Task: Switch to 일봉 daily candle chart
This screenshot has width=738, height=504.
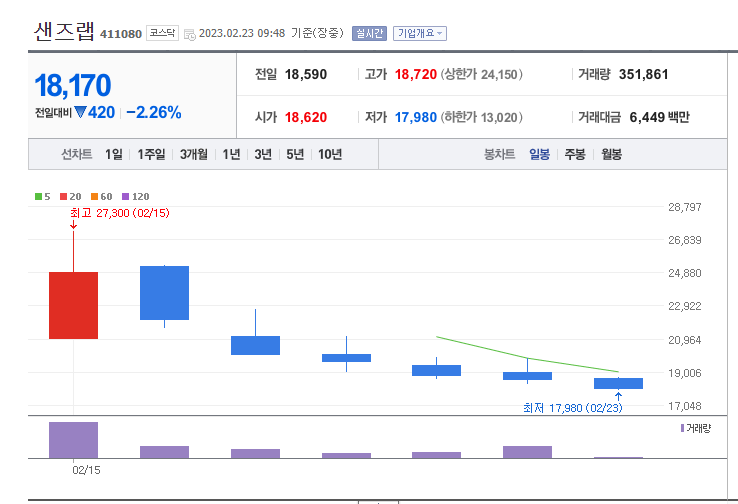Action: coord(539,154)
